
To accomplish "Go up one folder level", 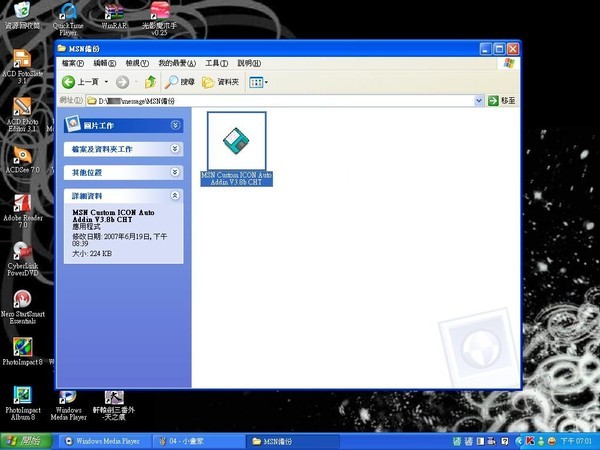I will [150, 82].
